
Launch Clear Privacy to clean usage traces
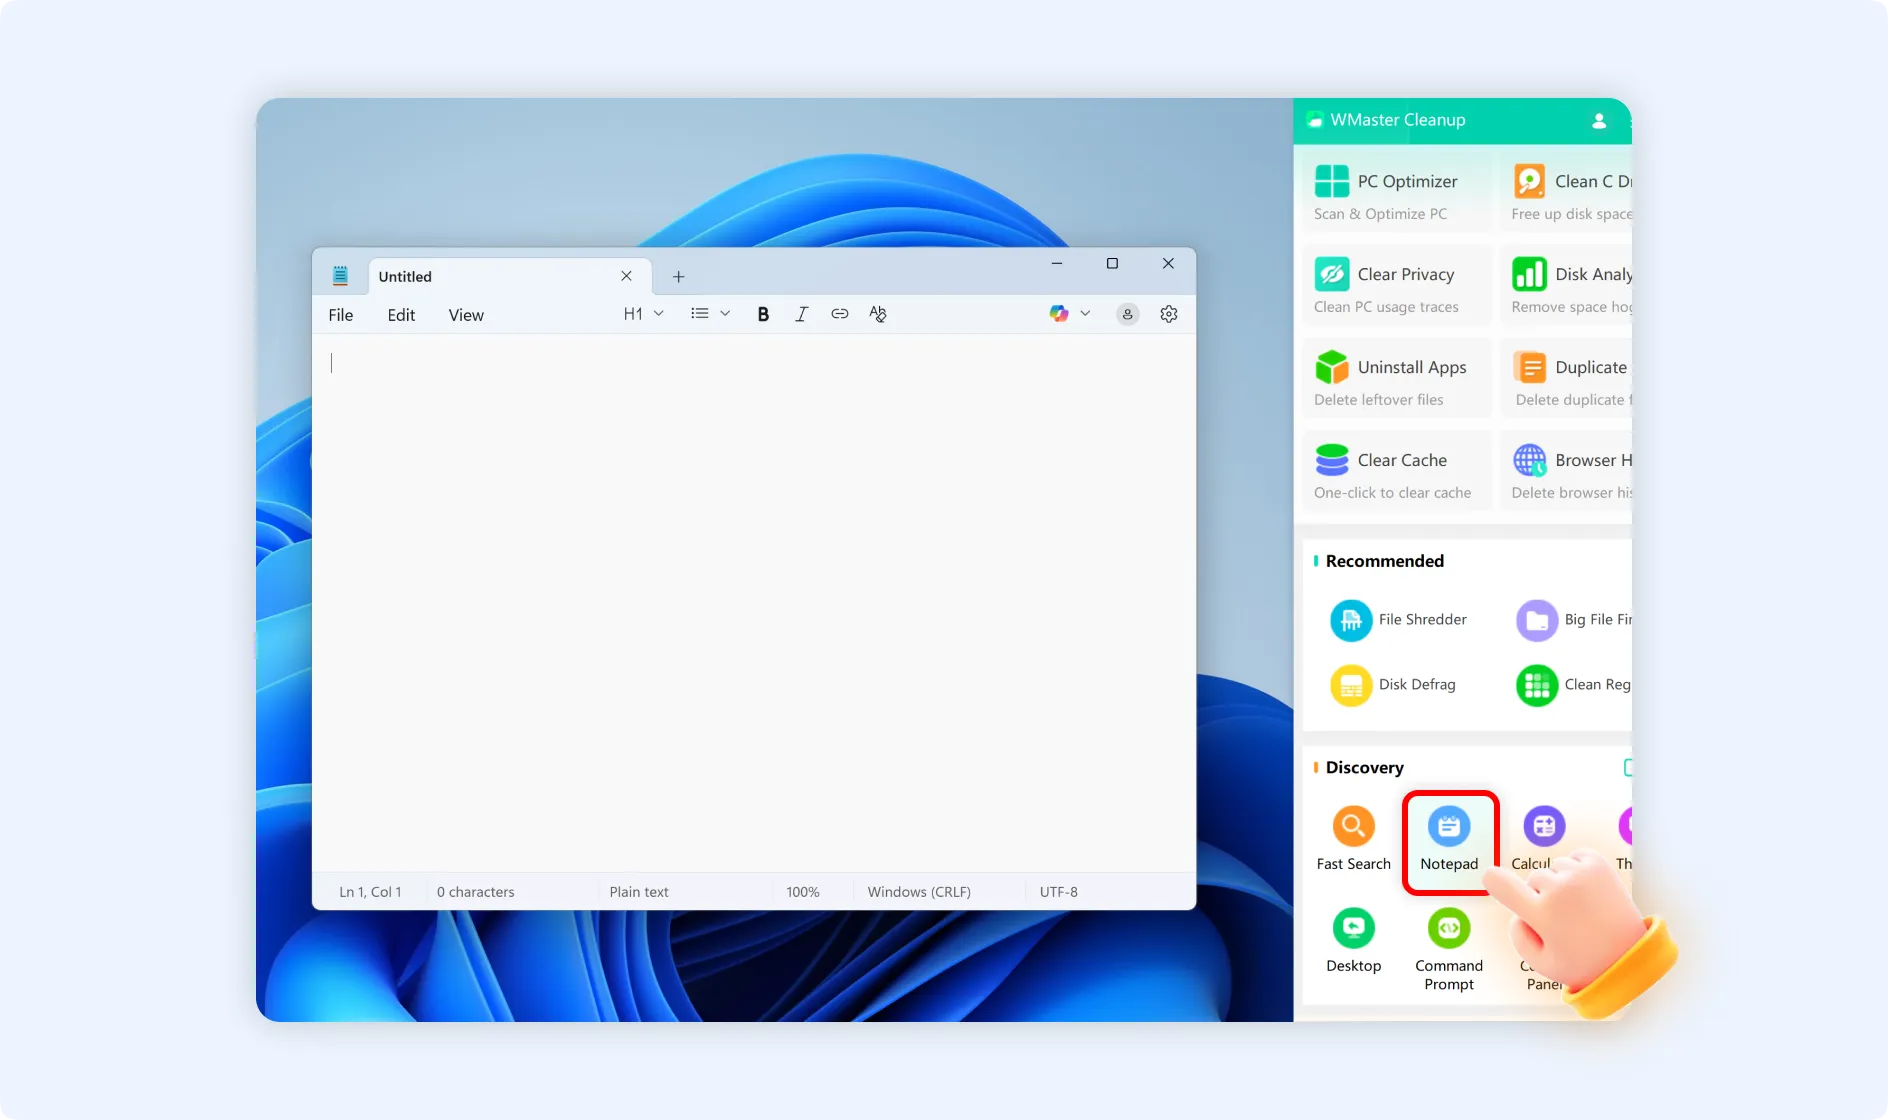pos(1396,286)
